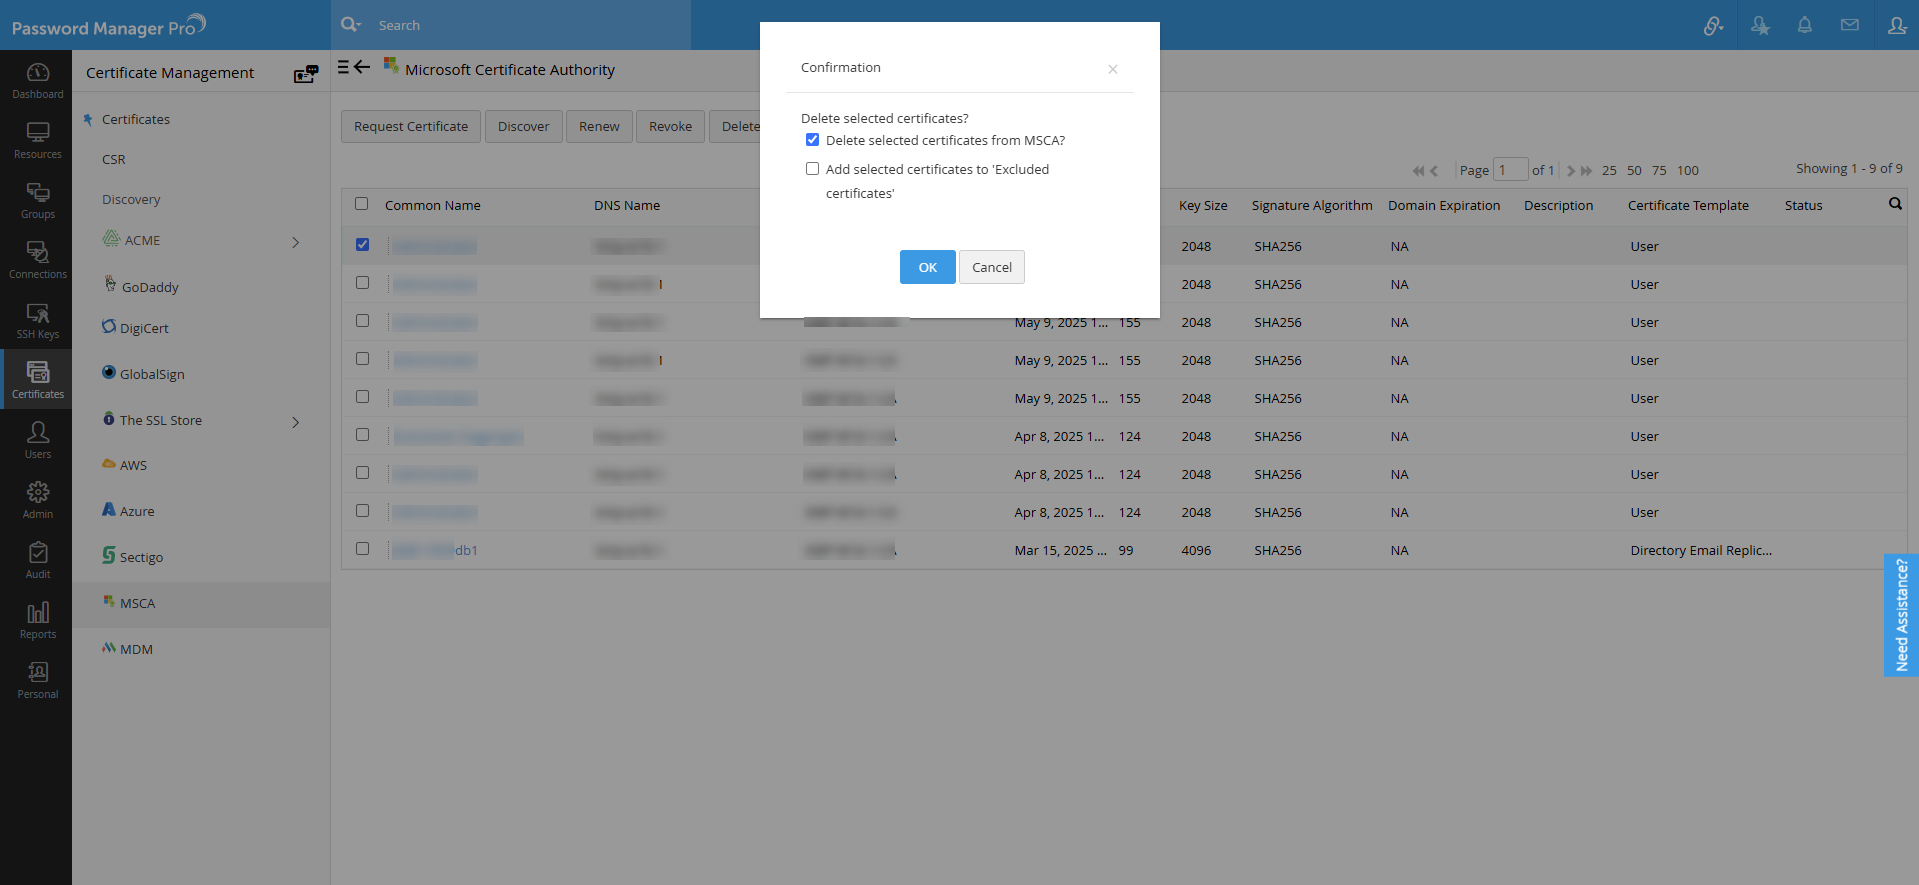Jump to the last page of results
This screenshot has width=1919, height=885.
(1586, 171)
